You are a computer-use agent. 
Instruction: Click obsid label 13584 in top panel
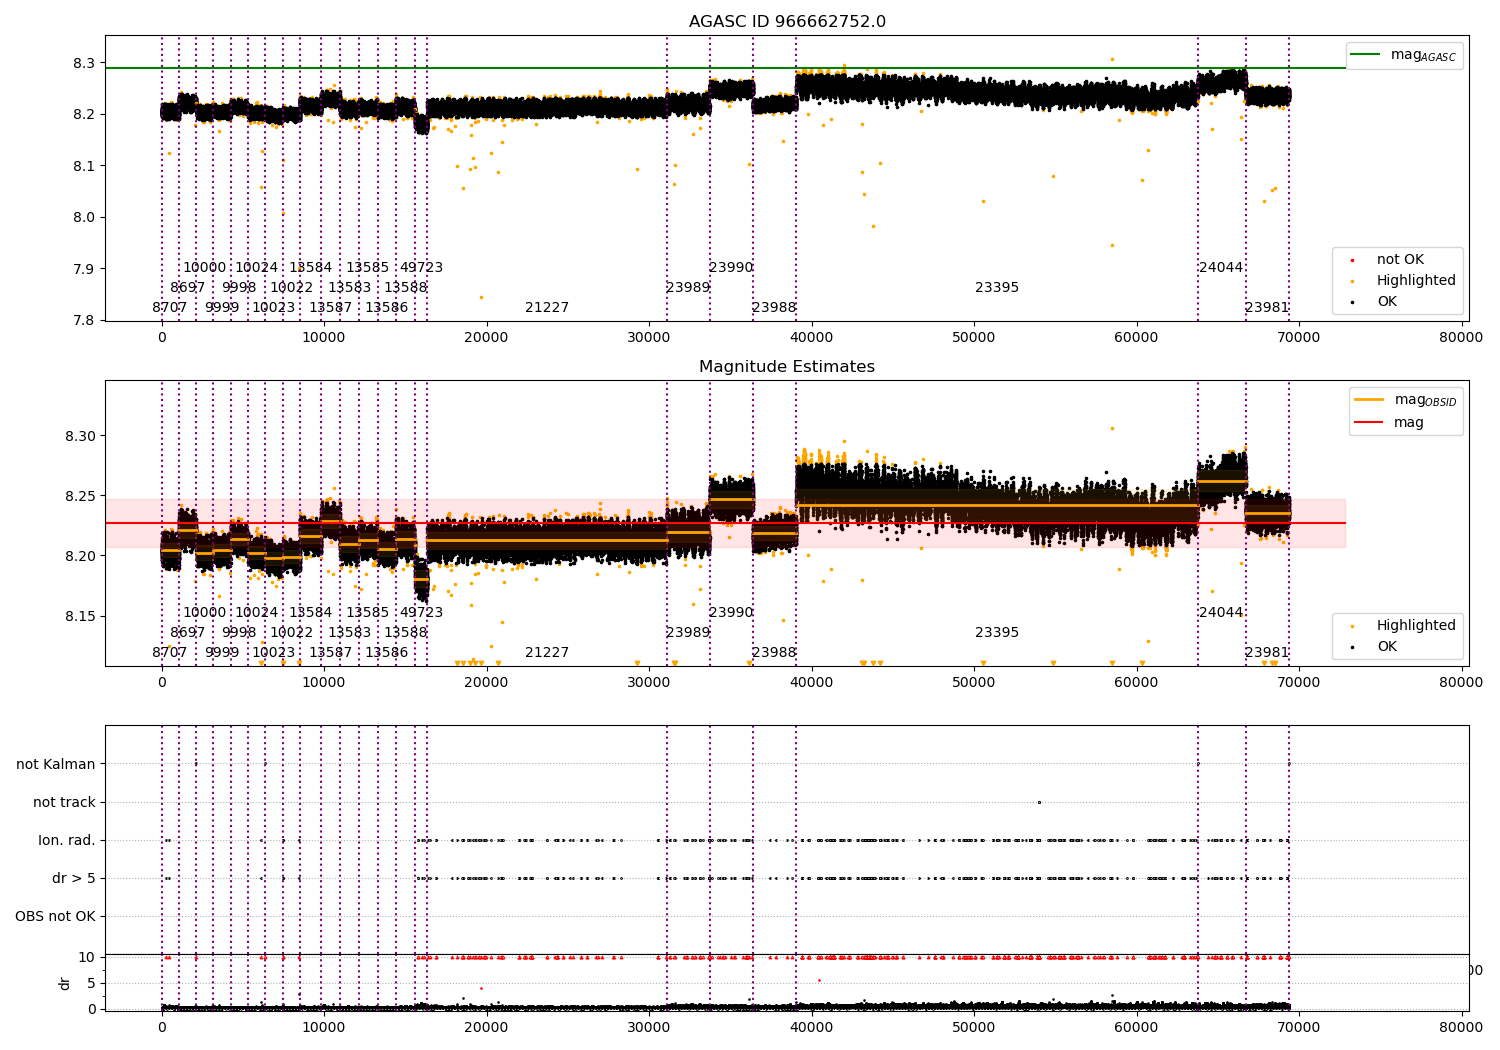click(x=310, y=268)
